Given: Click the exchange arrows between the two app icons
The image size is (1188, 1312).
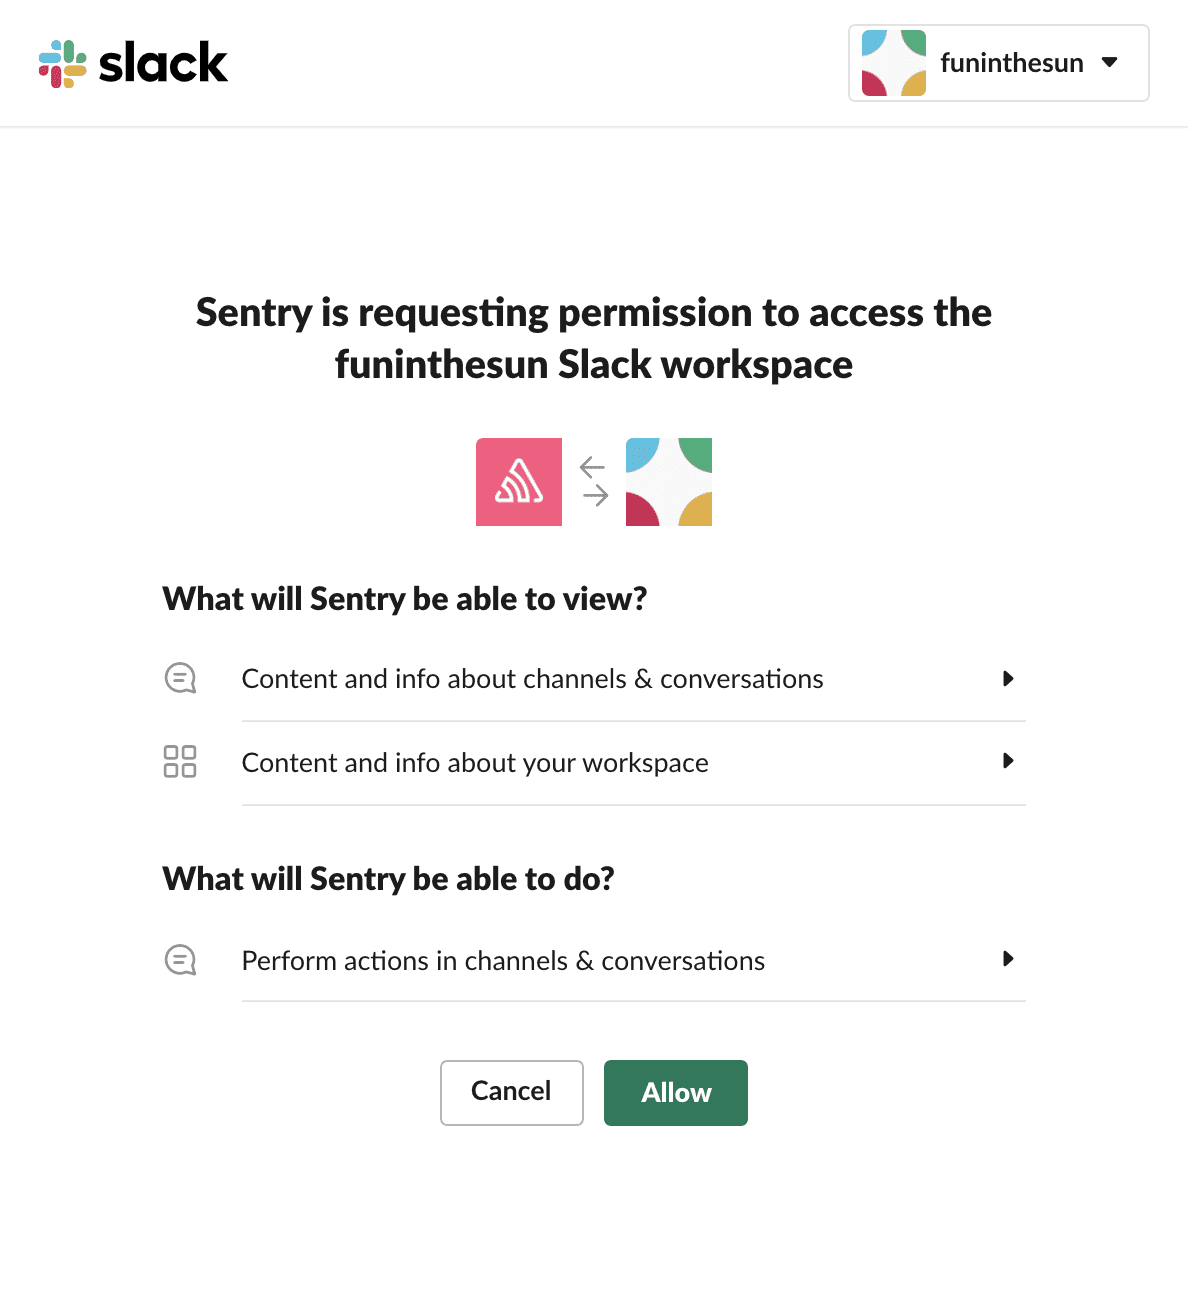Looking at the screenshot, I should [593, 481].
